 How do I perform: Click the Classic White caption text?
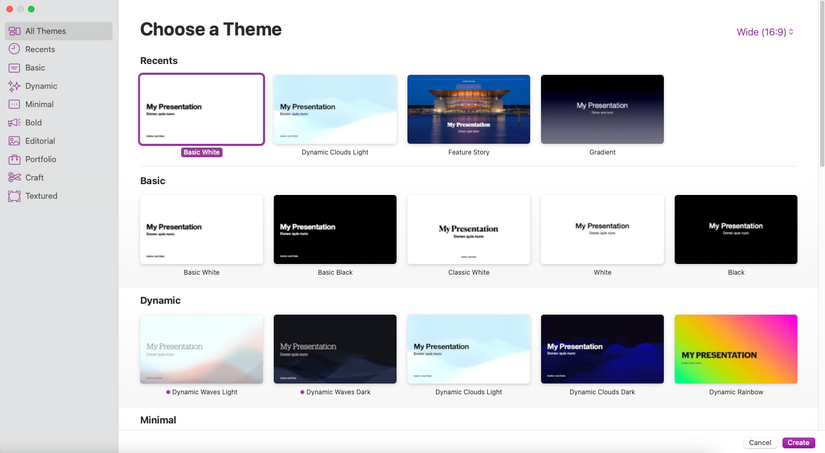coord(469,273)
